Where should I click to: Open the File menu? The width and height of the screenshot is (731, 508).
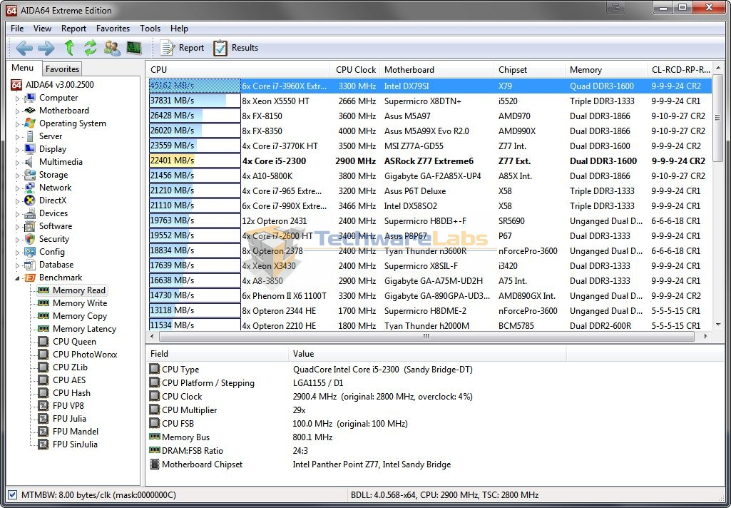pos(17,28)
